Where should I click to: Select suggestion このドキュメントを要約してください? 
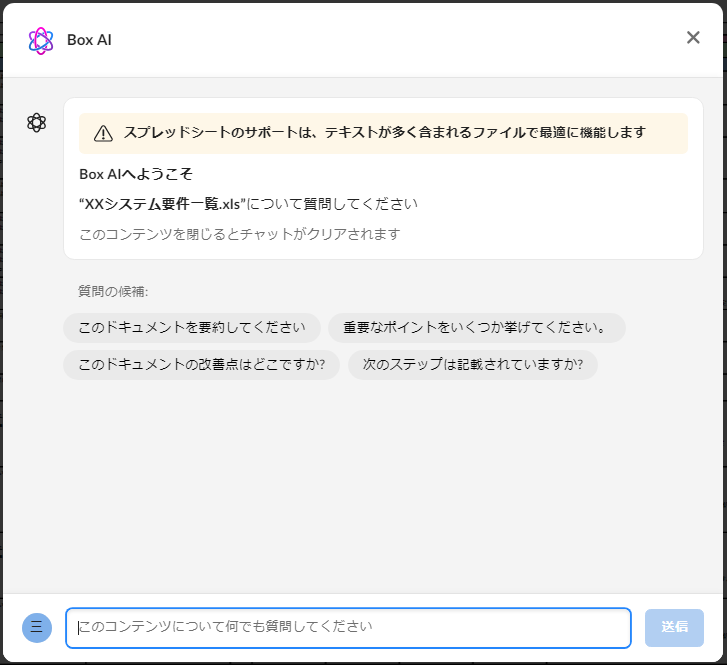[x=192, y=328]
